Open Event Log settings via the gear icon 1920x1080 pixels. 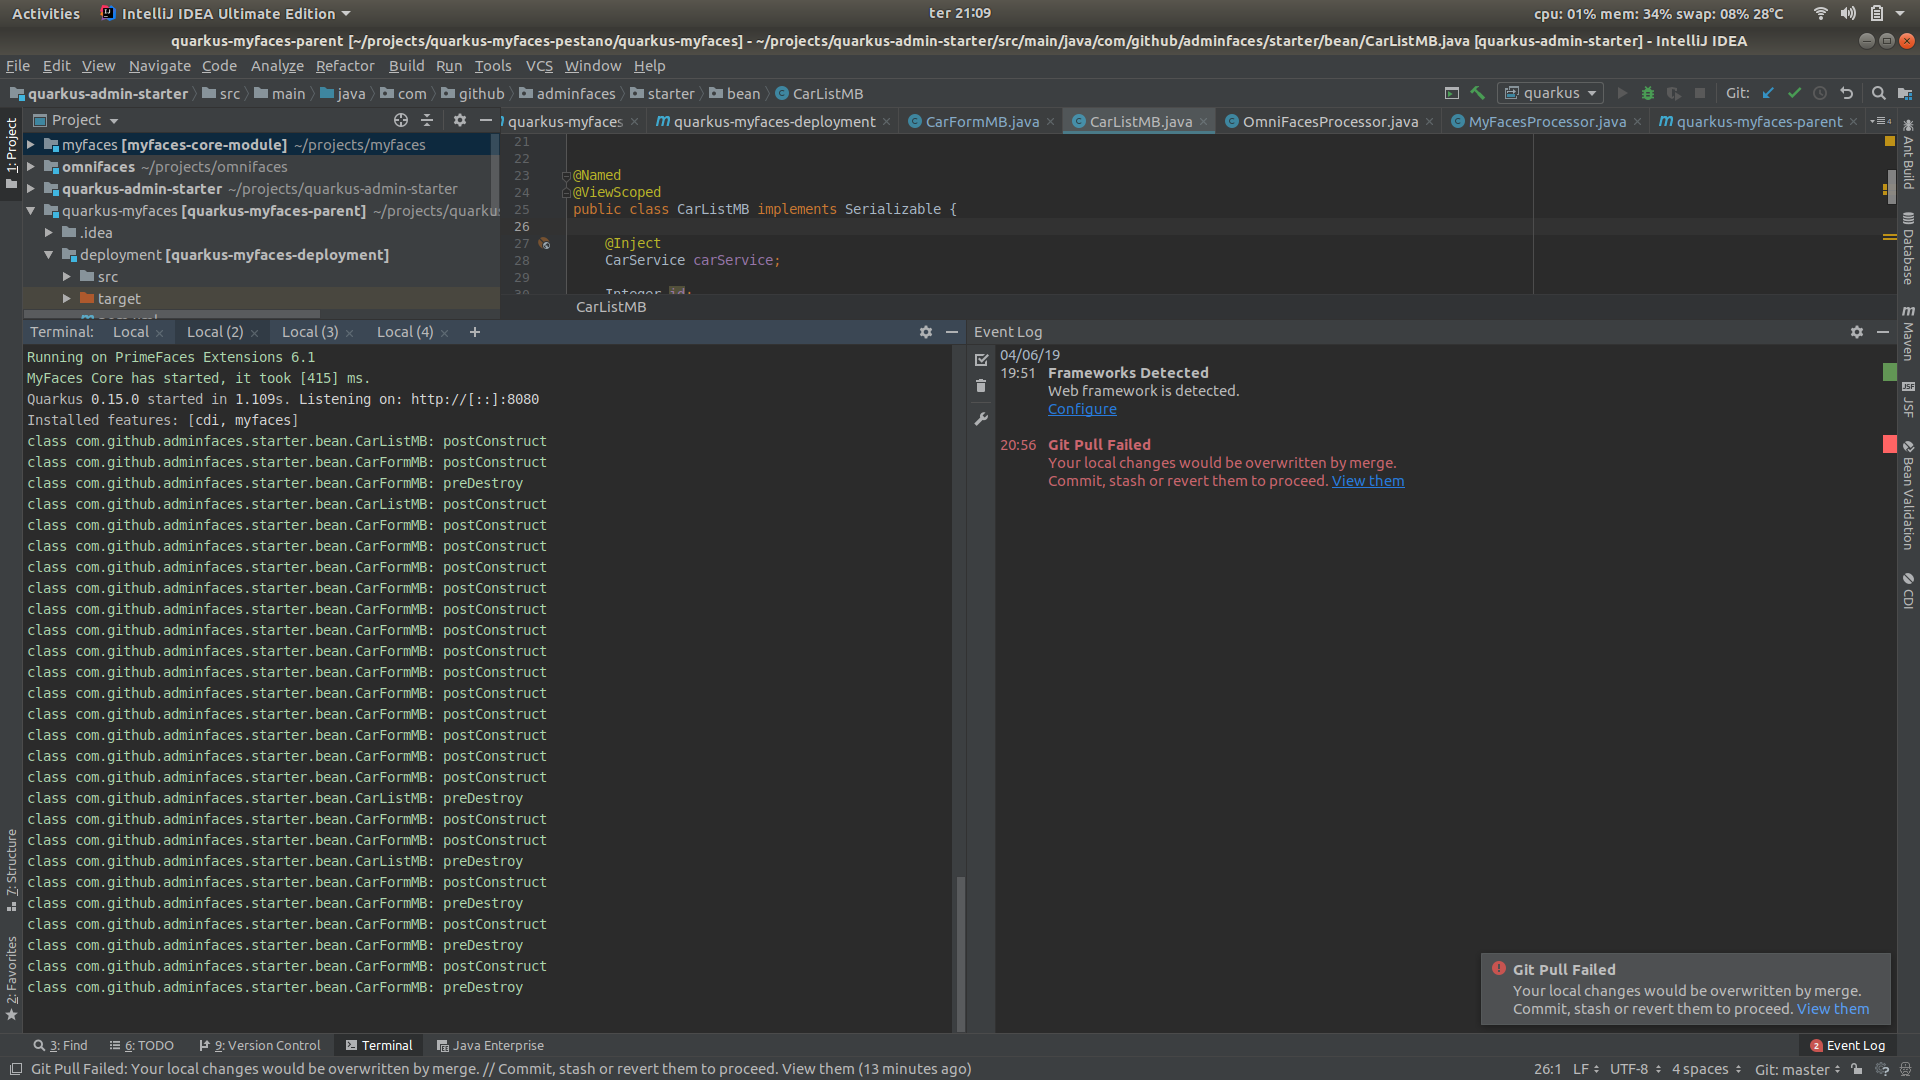coord(1856,332)
